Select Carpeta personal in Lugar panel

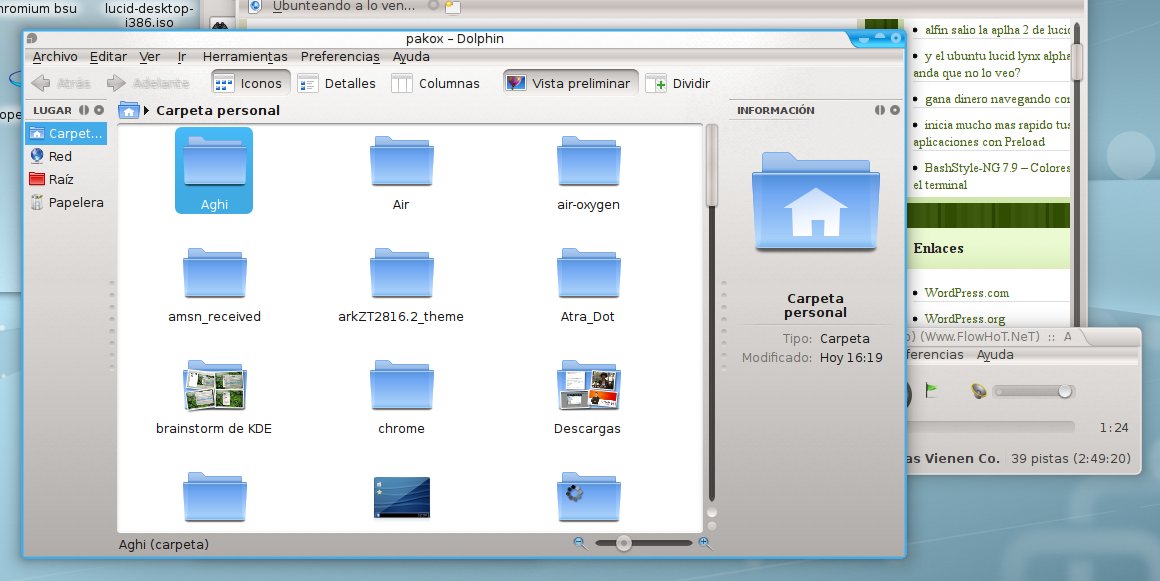(66, 133)
